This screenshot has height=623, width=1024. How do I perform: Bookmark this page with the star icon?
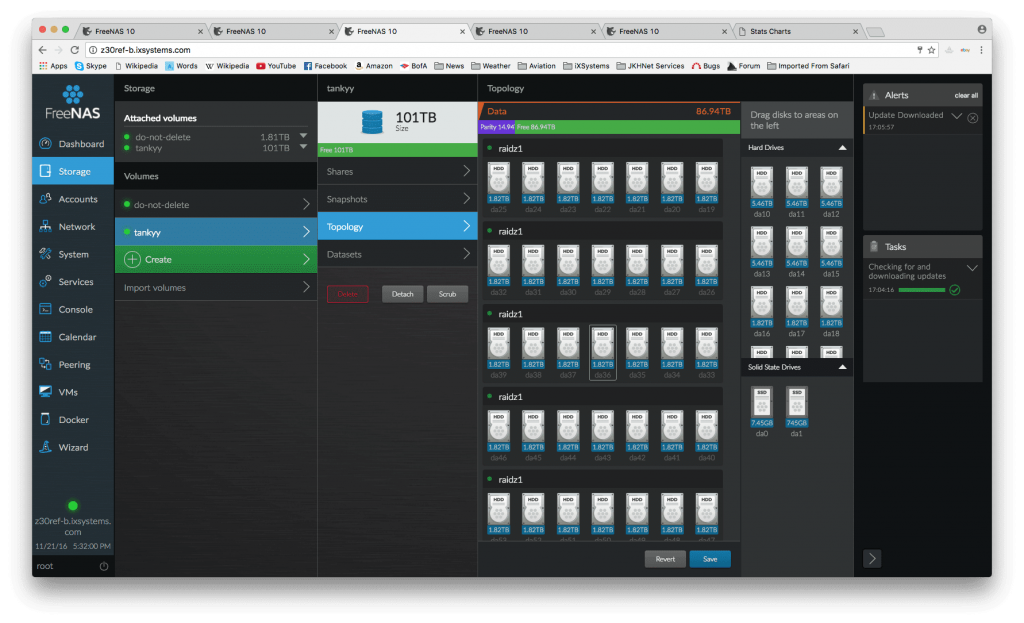pos(931,50)
